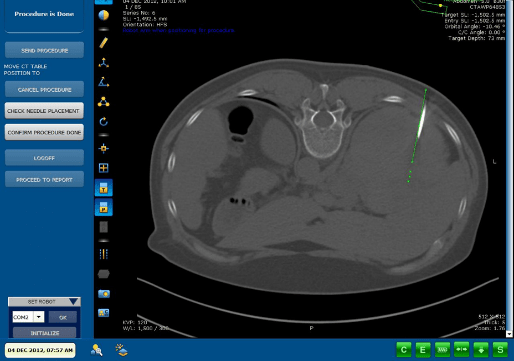Screen dimensions: 514x361
Task: Click the Cancel Procedure button
Action: tap(44, 89)
